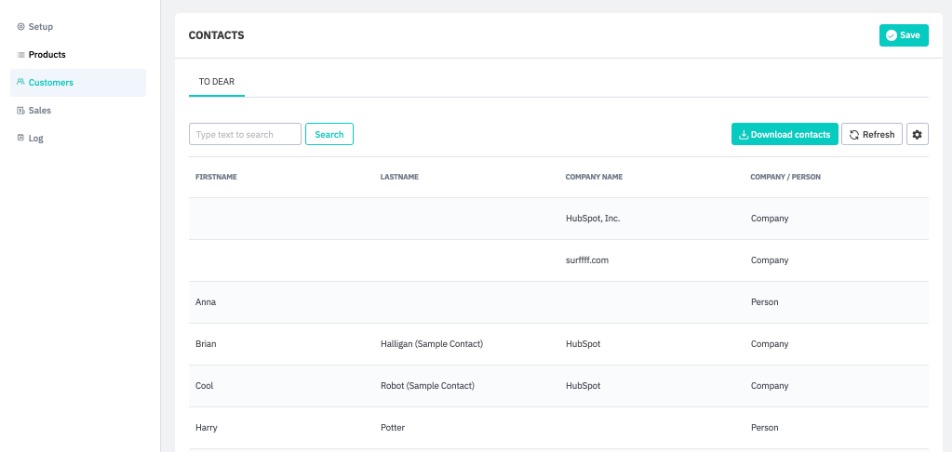The image size is (952, 452).
Task: Sort by the COMPANY NAME column header
Action: [x=594, y=177]
